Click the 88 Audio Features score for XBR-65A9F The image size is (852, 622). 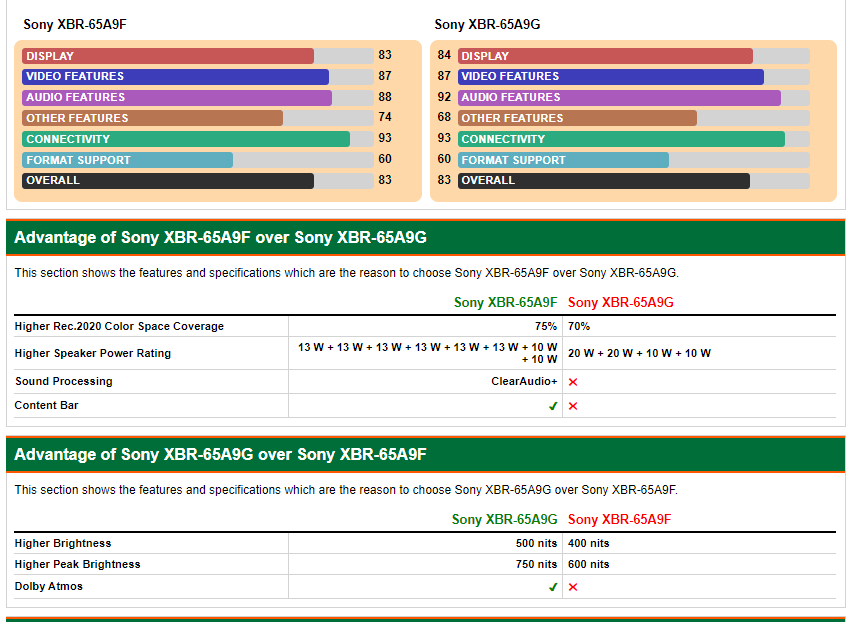[x=385, y=97]
